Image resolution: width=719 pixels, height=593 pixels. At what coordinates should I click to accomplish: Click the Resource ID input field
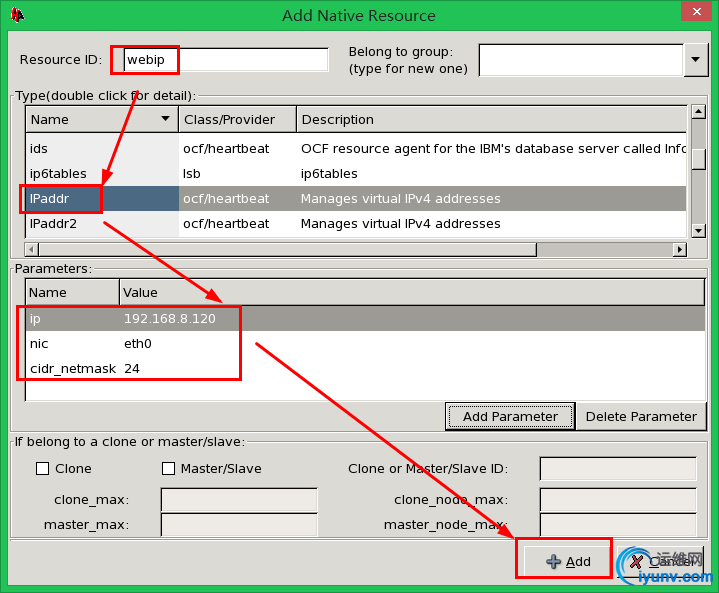pos(226,60)
